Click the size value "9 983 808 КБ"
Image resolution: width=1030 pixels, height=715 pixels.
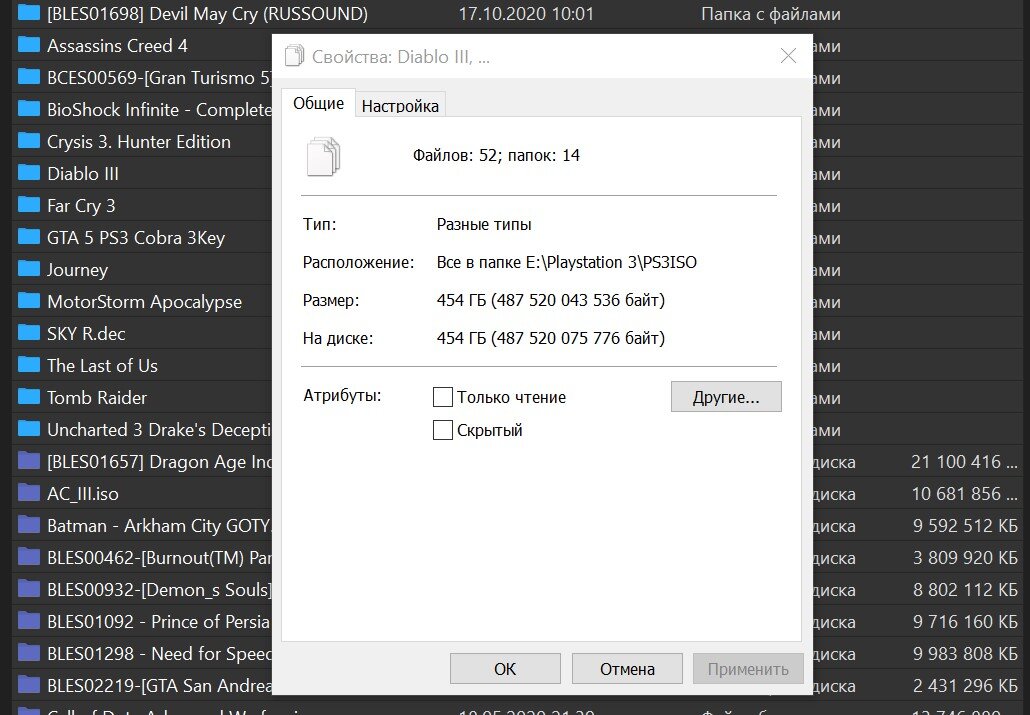965,654
